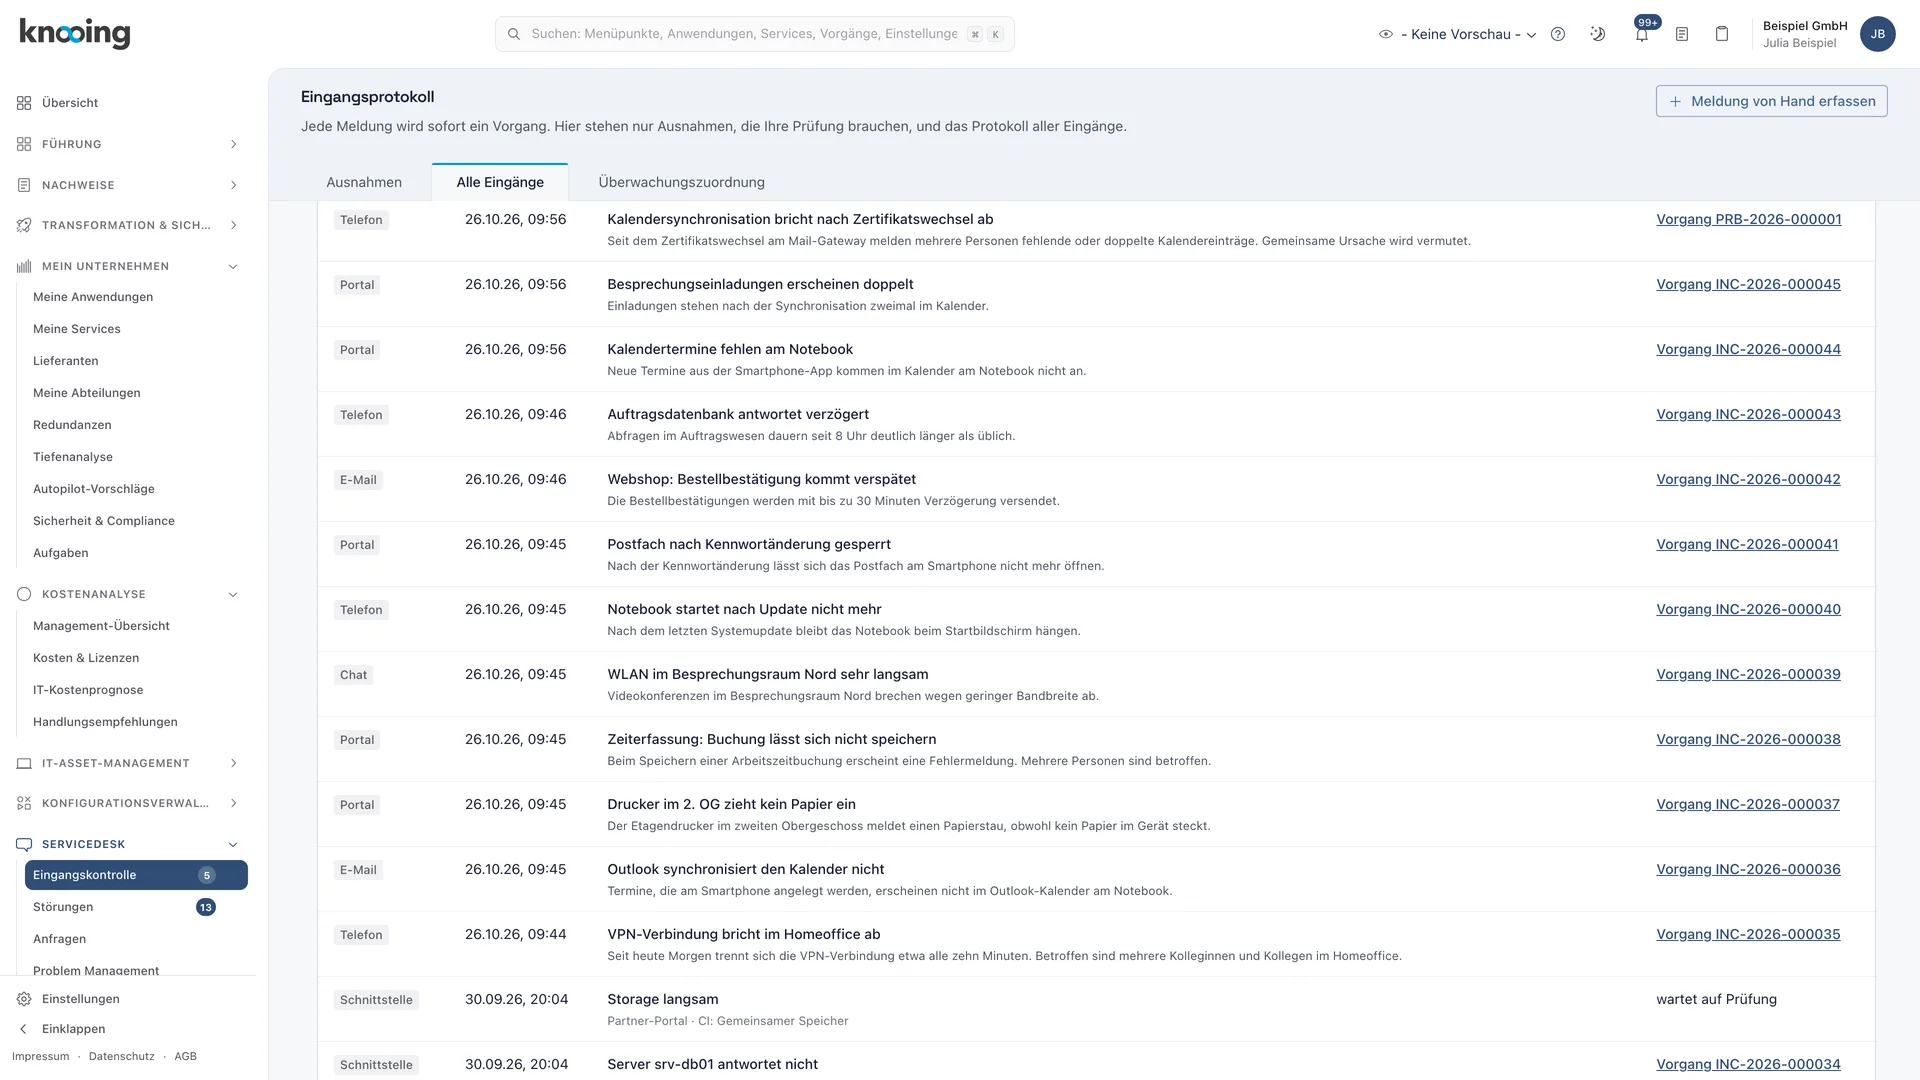Toggle dark mode moon icon

1598,34
